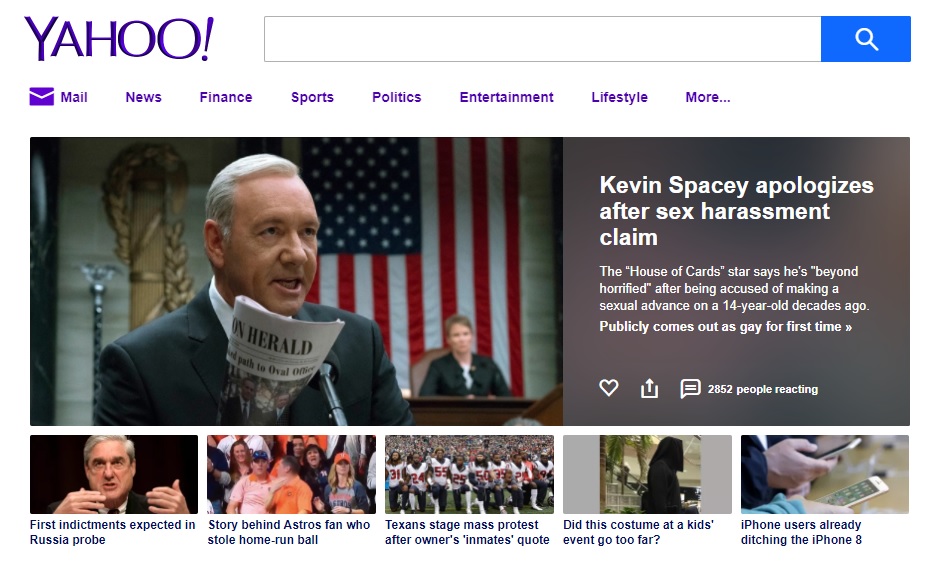
Task: Open the kids' event costume thumbnail
Action: (x=647, y=474)
